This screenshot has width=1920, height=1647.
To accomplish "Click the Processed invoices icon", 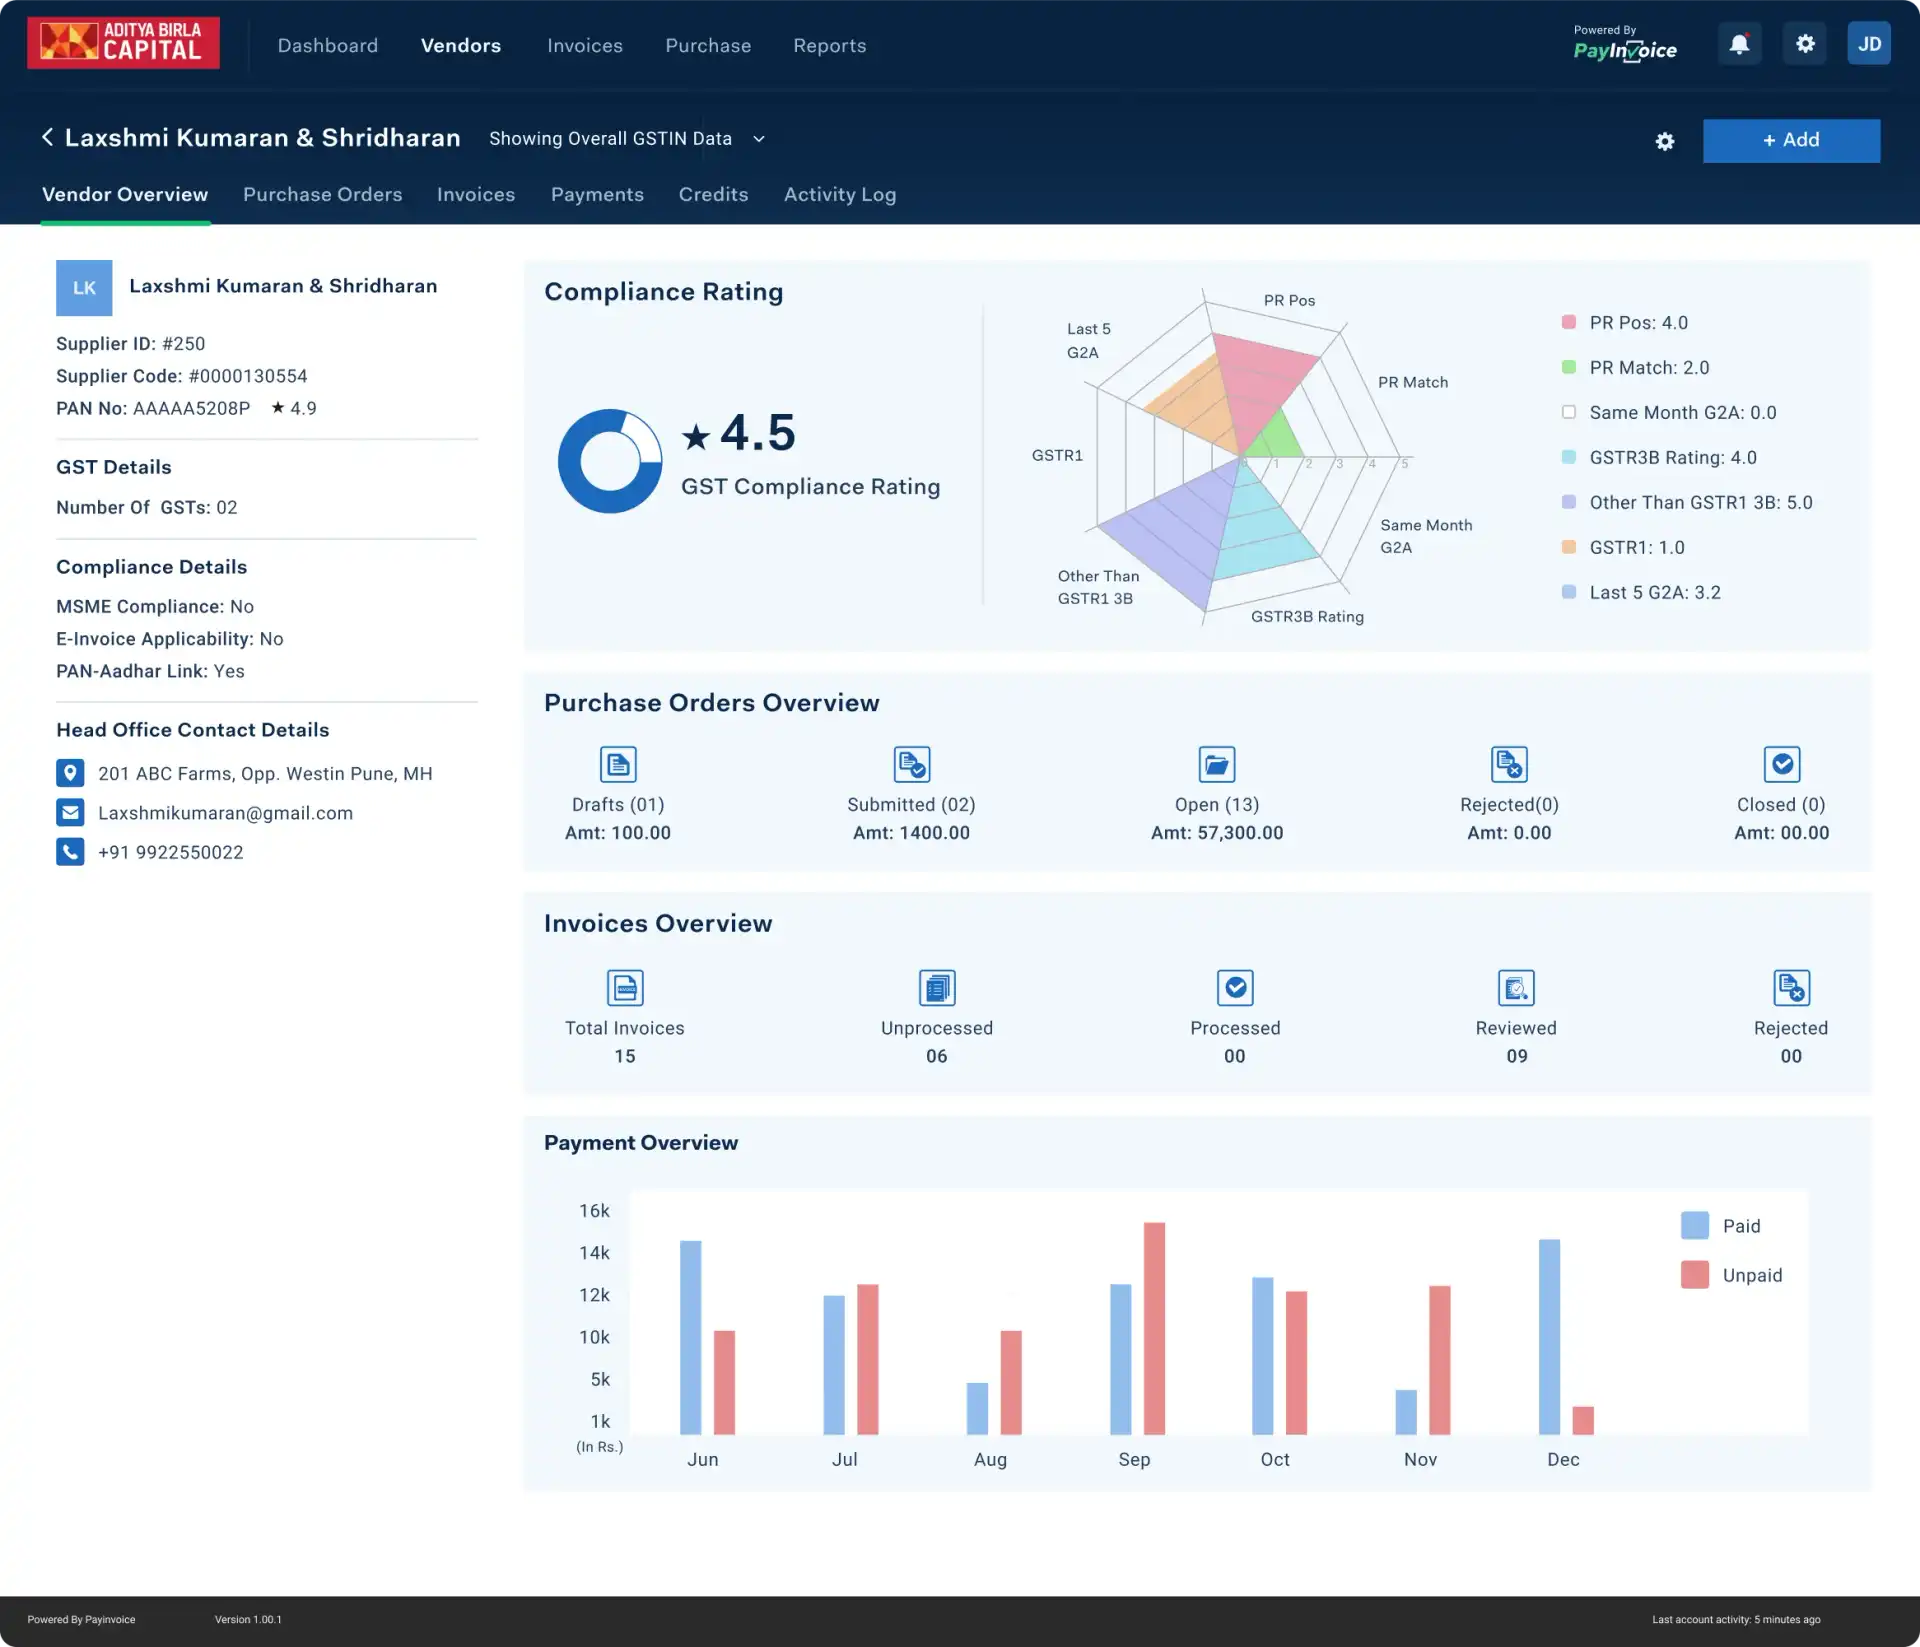I will [x=1235, y=988].
